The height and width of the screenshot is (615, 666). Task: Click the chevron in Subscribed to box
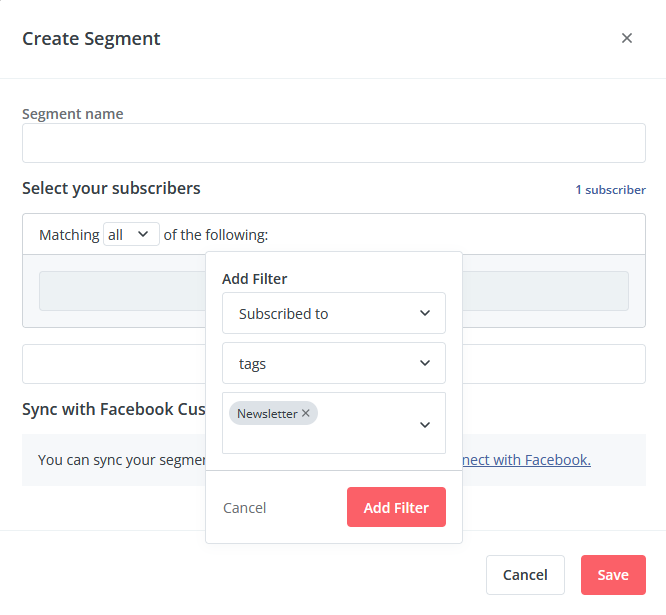425,313
